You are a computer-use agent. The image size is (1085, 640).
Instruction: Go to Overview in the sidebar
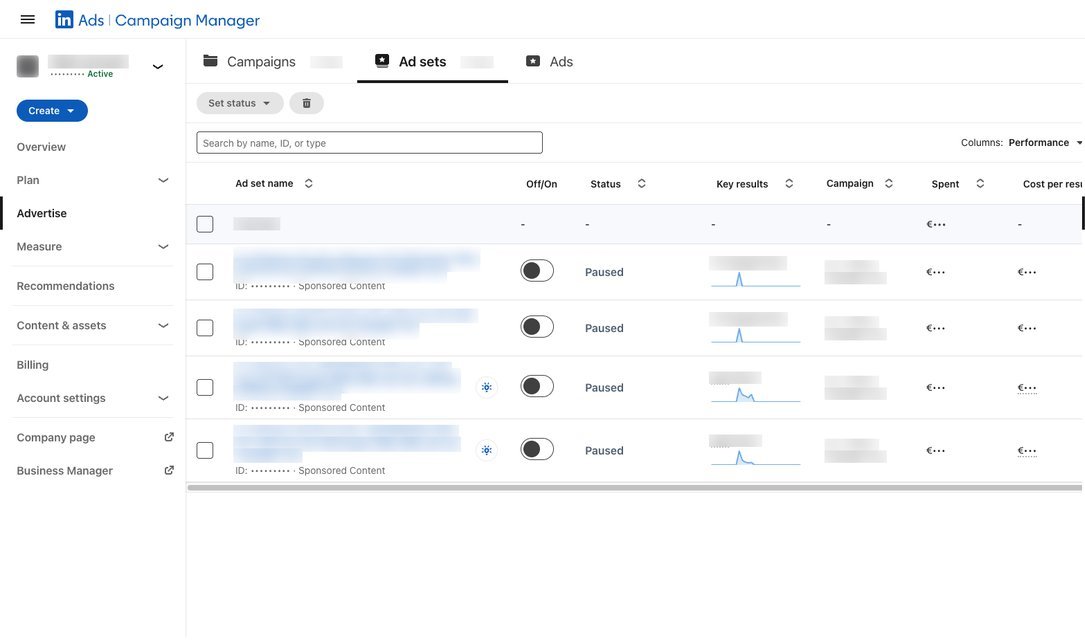(42, 147)
